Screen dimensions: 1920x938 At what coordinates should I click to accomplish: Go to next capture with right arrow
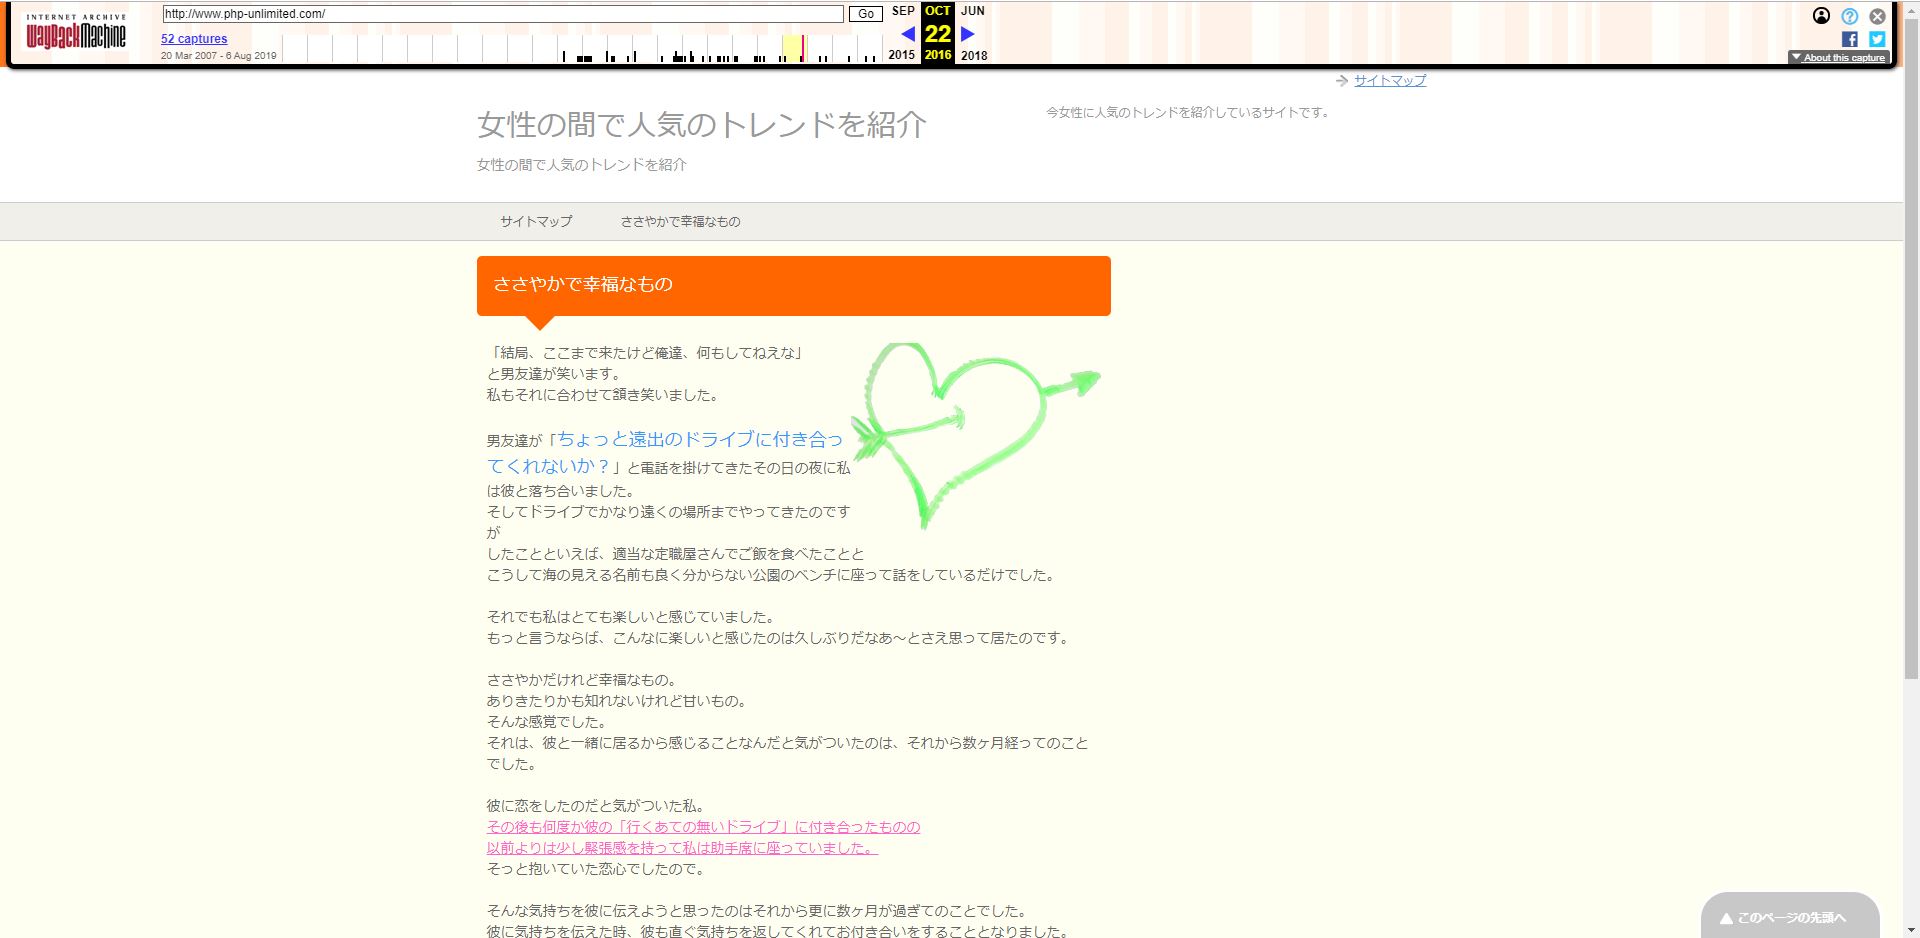pos(967,34)
